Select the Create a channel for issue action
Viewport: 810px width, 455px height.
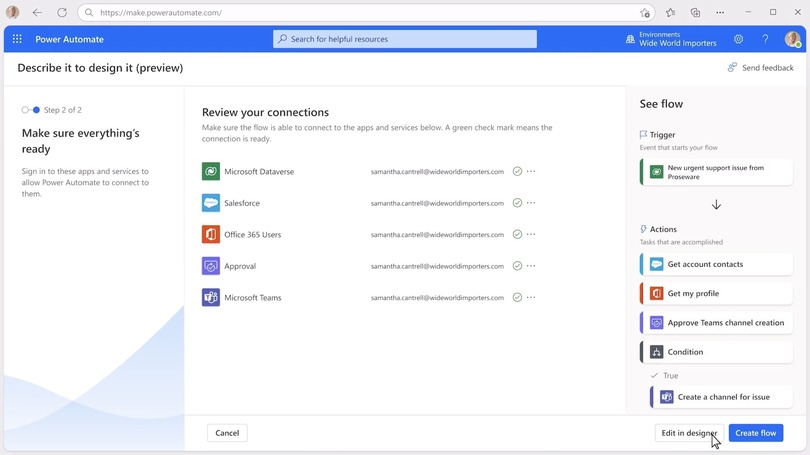pyautogui.click(x=722, y=397)
